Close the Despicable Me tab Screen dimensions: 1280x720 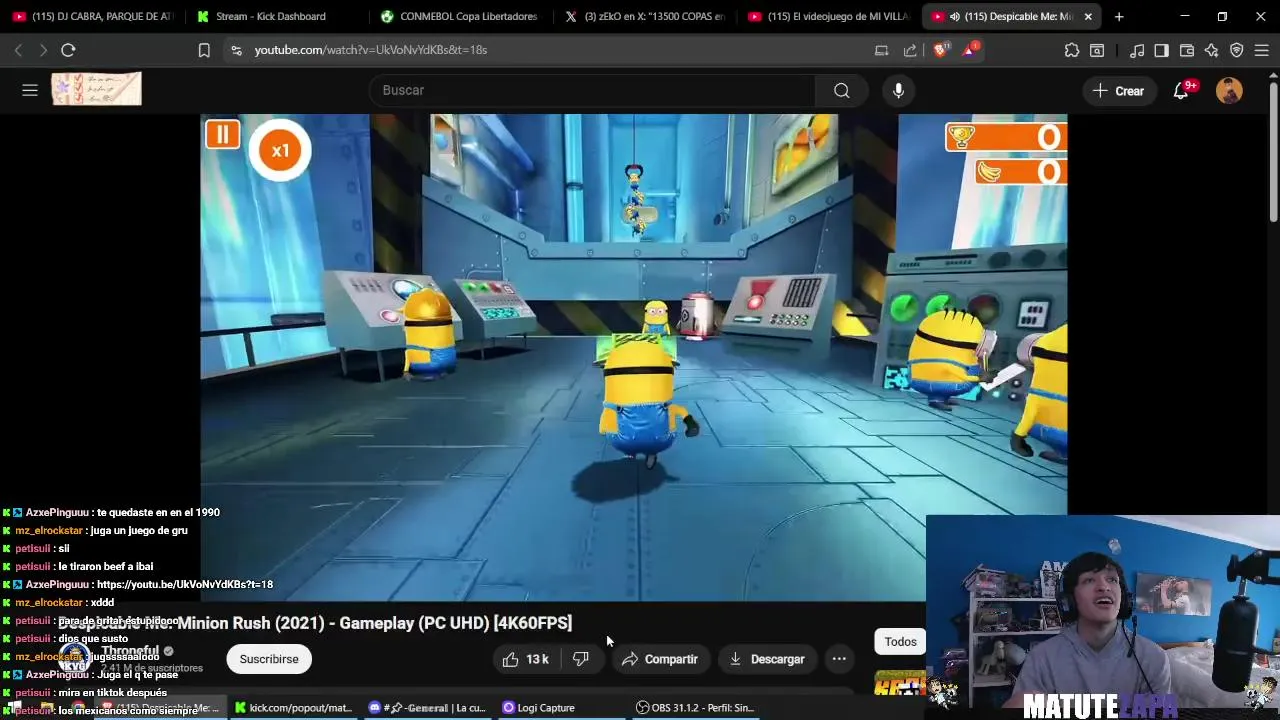click(1088, 16)
